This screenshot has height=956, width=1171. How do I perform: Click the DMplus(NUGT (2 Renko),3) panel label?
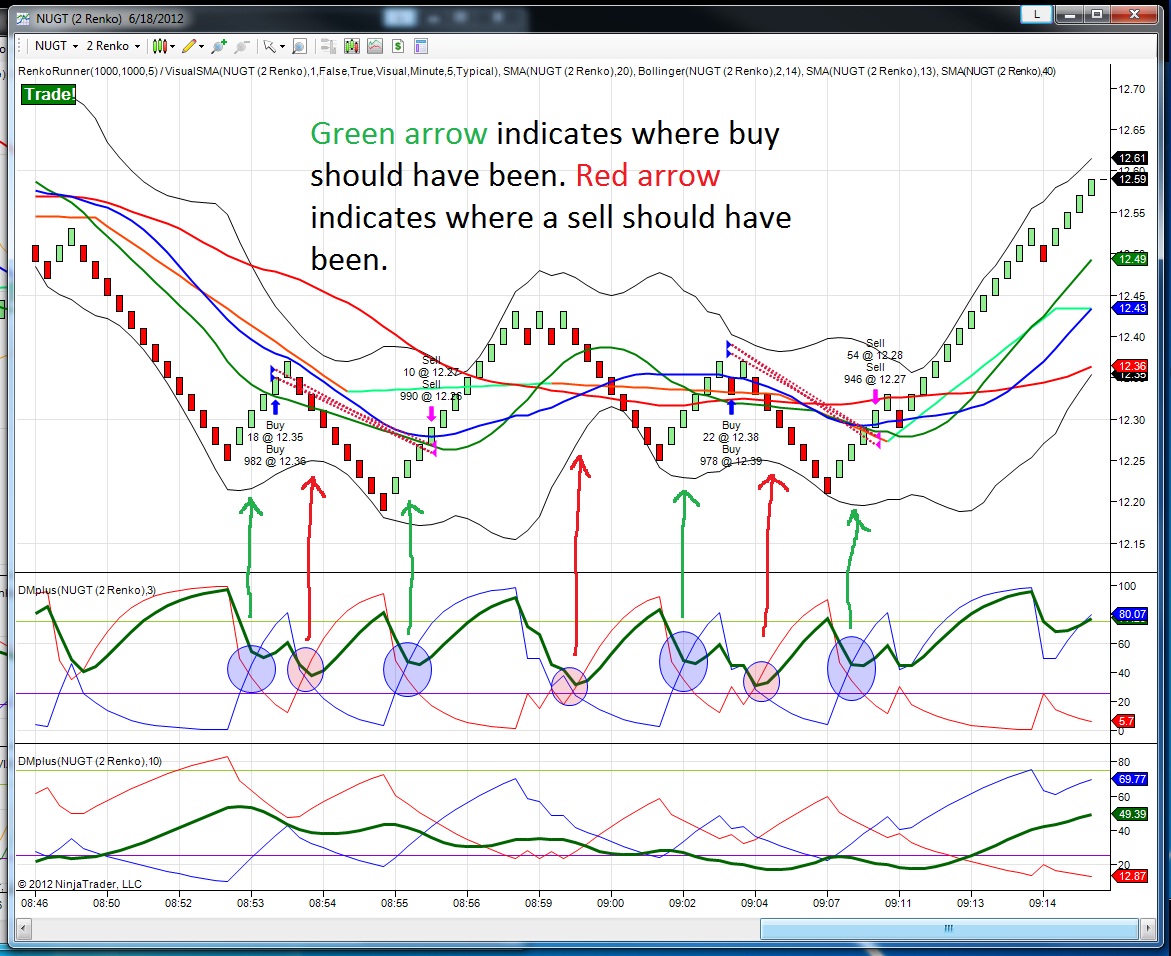click(x=87, y=590)
